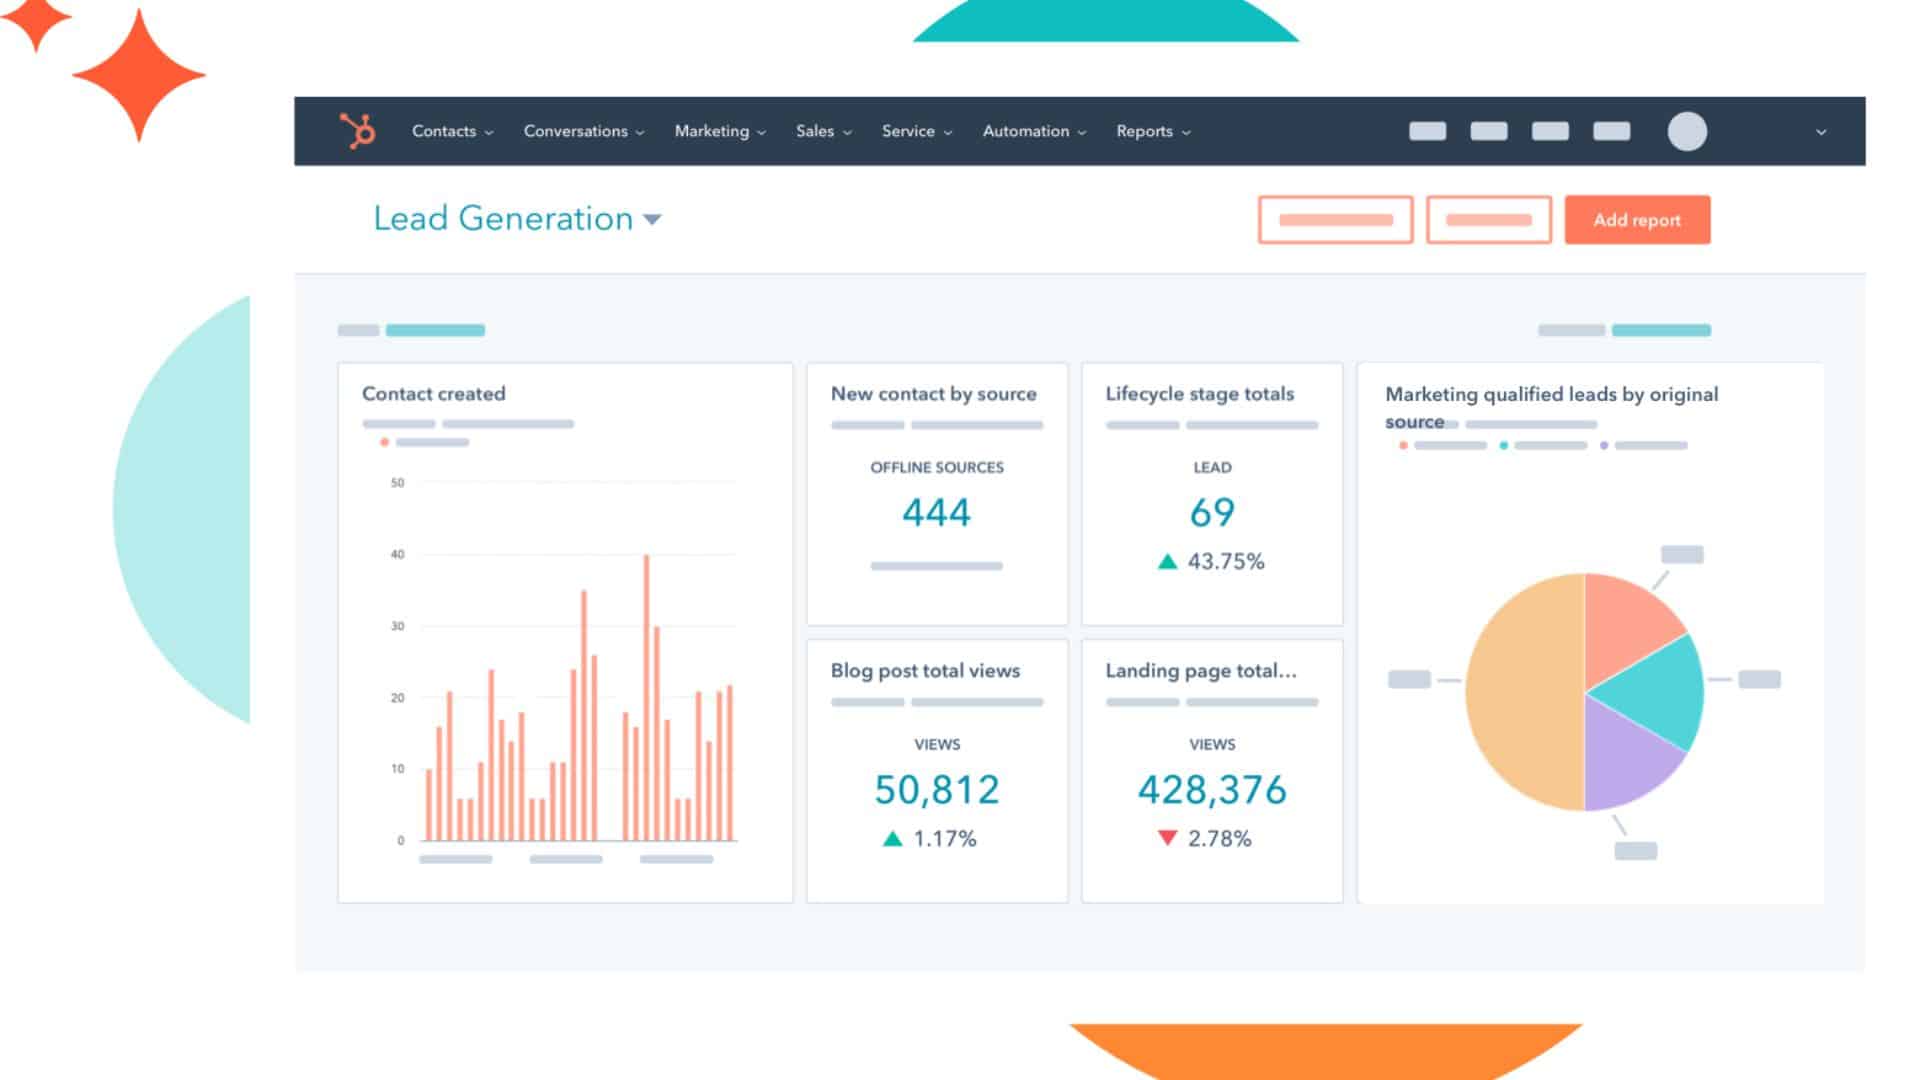The image size is (1920, 1080).
Task: Click the user profile avatar icon
Action: [x=1687, y=131]
